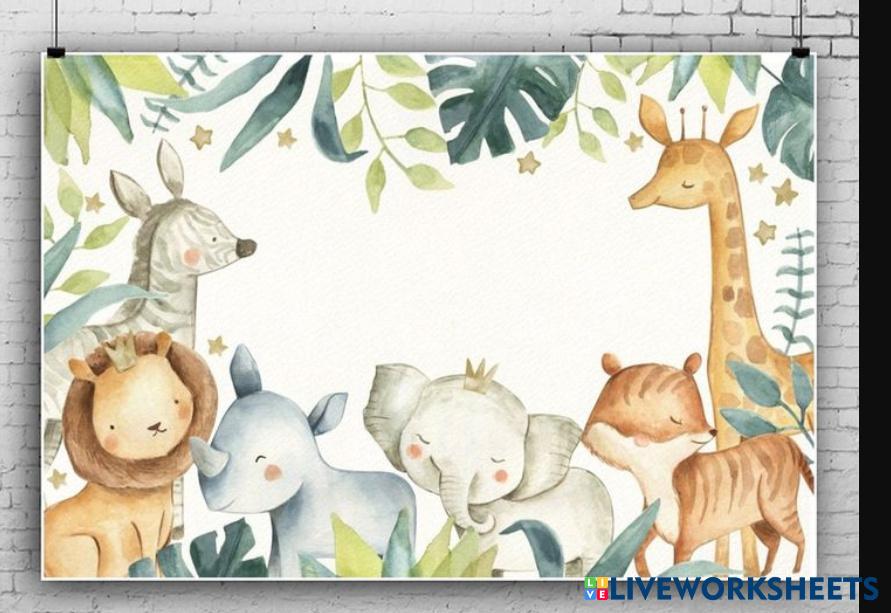Click the colorful Liveworksheets logo icon
The height and width of the screenshot is (613, 891).
[x=596, y=589]
